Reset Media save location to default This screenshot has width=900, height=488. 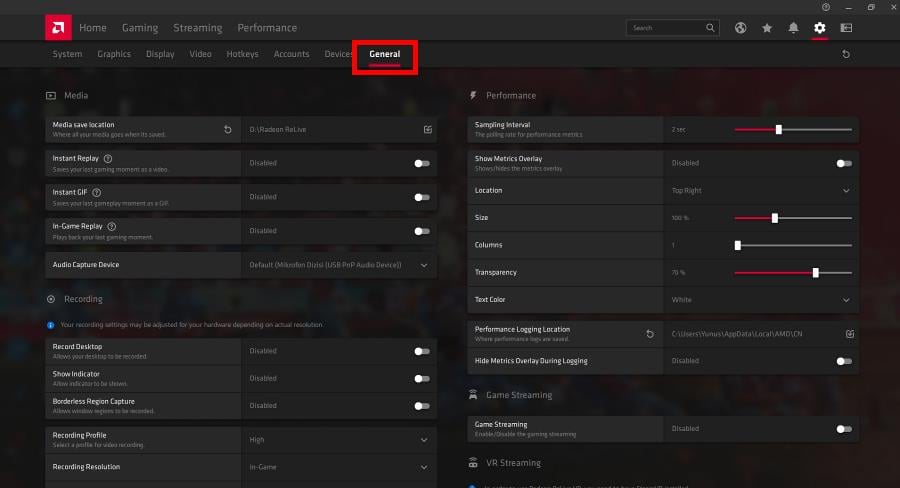click(228, 129)
